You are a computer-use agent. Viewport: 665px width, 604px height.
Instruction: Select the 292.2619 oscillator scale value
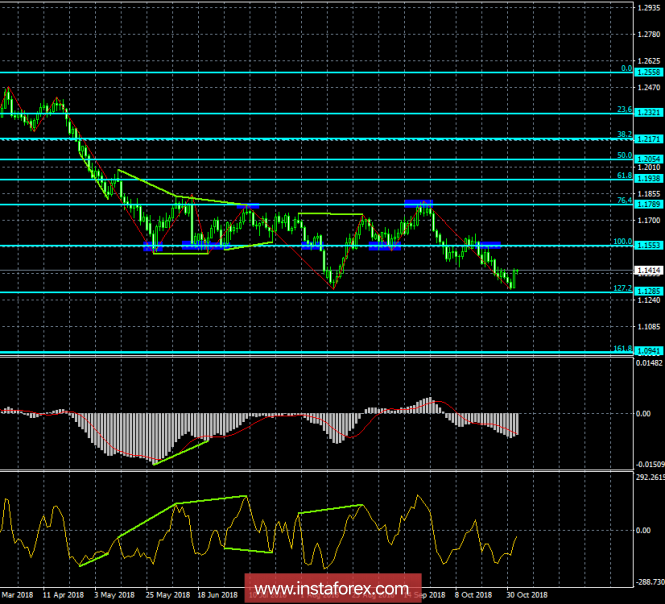tap(647, 477)
